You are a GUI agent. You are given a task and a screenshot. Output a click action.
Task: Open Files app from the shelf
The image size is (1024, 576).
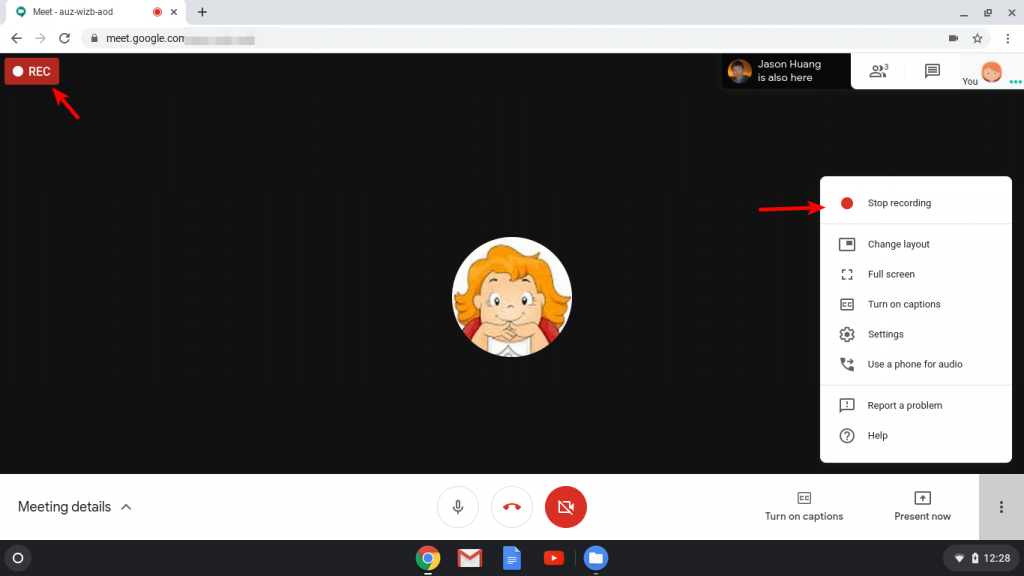point(596,558)
